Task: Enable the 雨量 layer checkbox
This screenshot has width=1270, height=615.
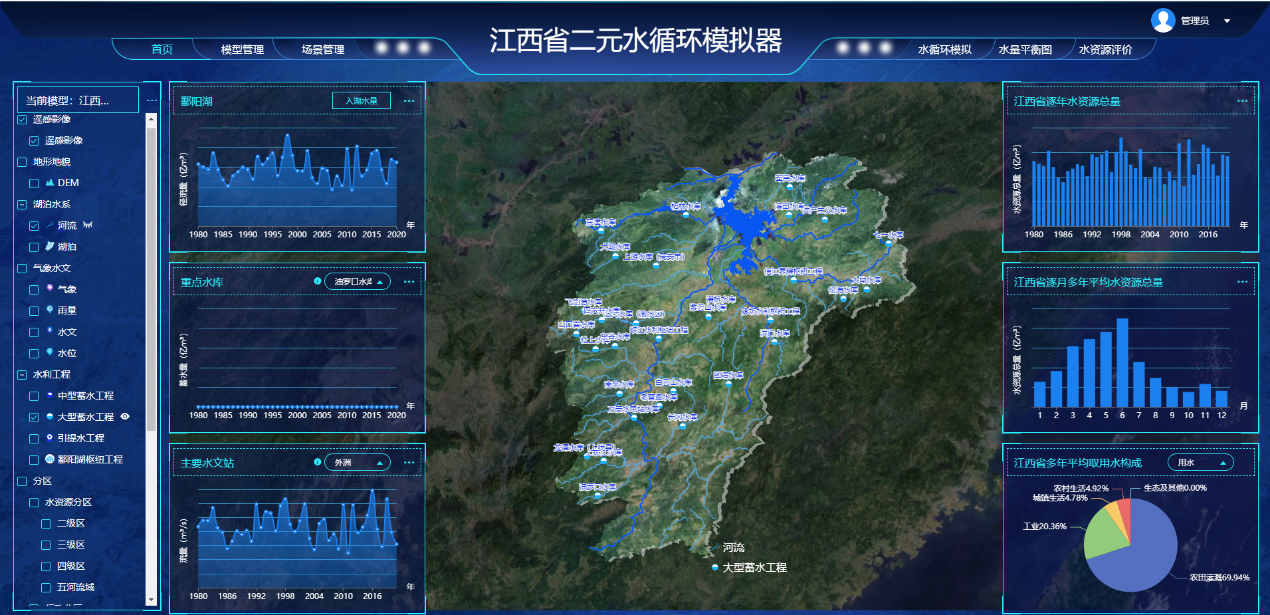Action: (34, 310)
